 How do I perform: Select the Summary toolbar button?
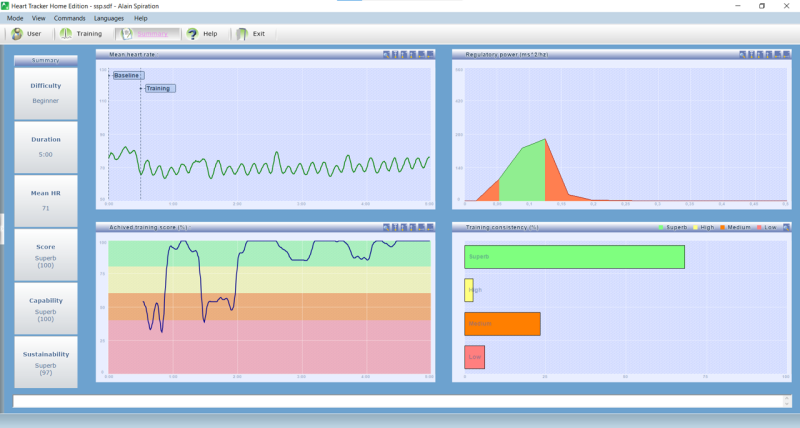(x=147, y=34)
